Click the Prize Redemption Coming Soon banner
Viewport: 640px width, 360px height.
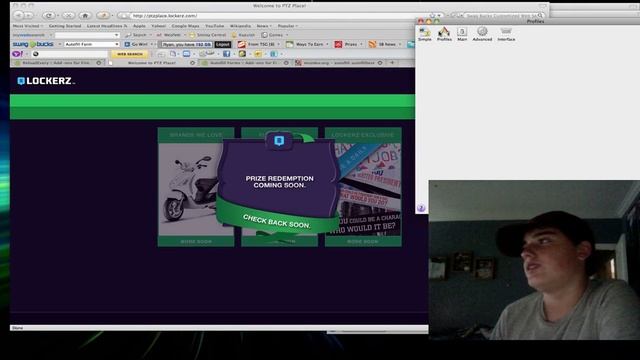(x=279, y=182)
